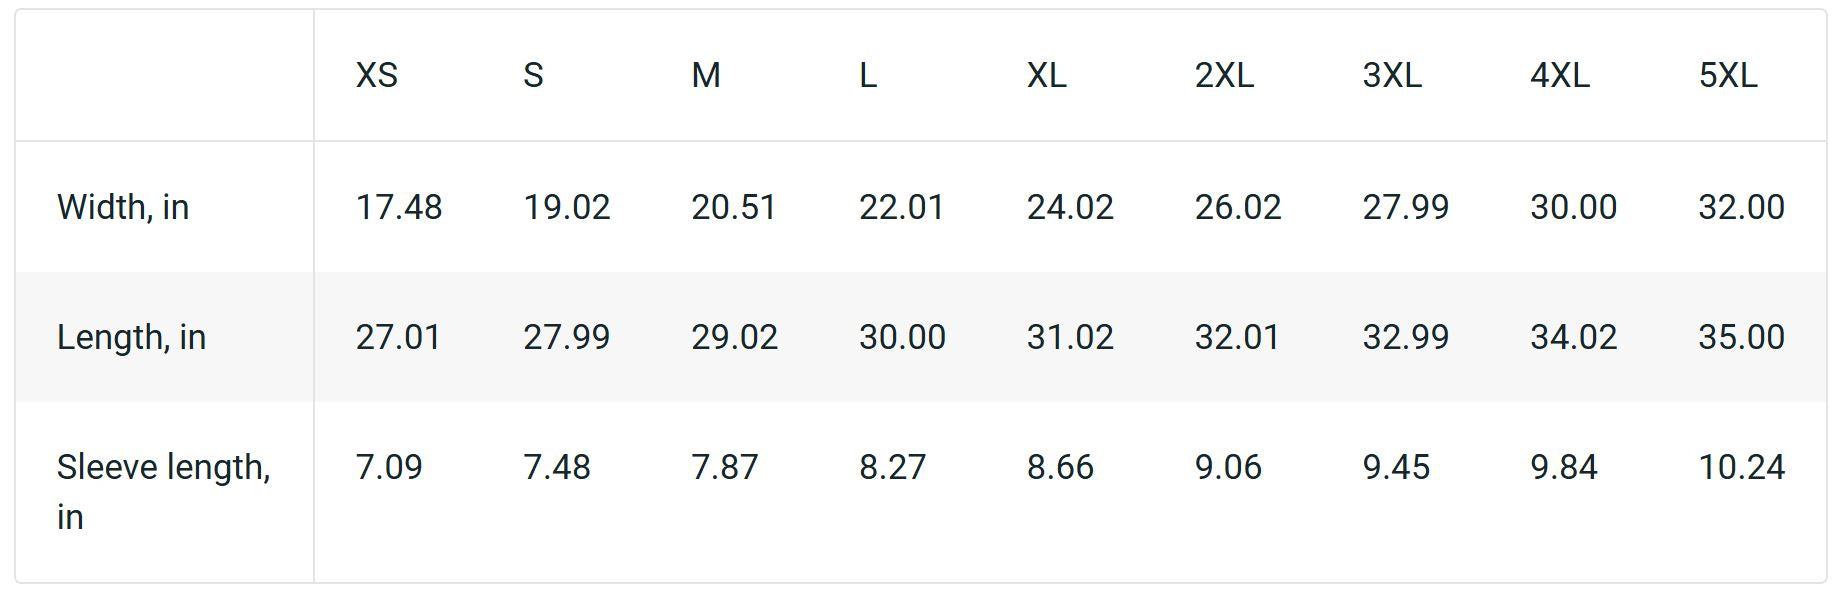Click the 27.01 length value
The height and width of the screenshot is (598, 1844).
coord(398,337)
